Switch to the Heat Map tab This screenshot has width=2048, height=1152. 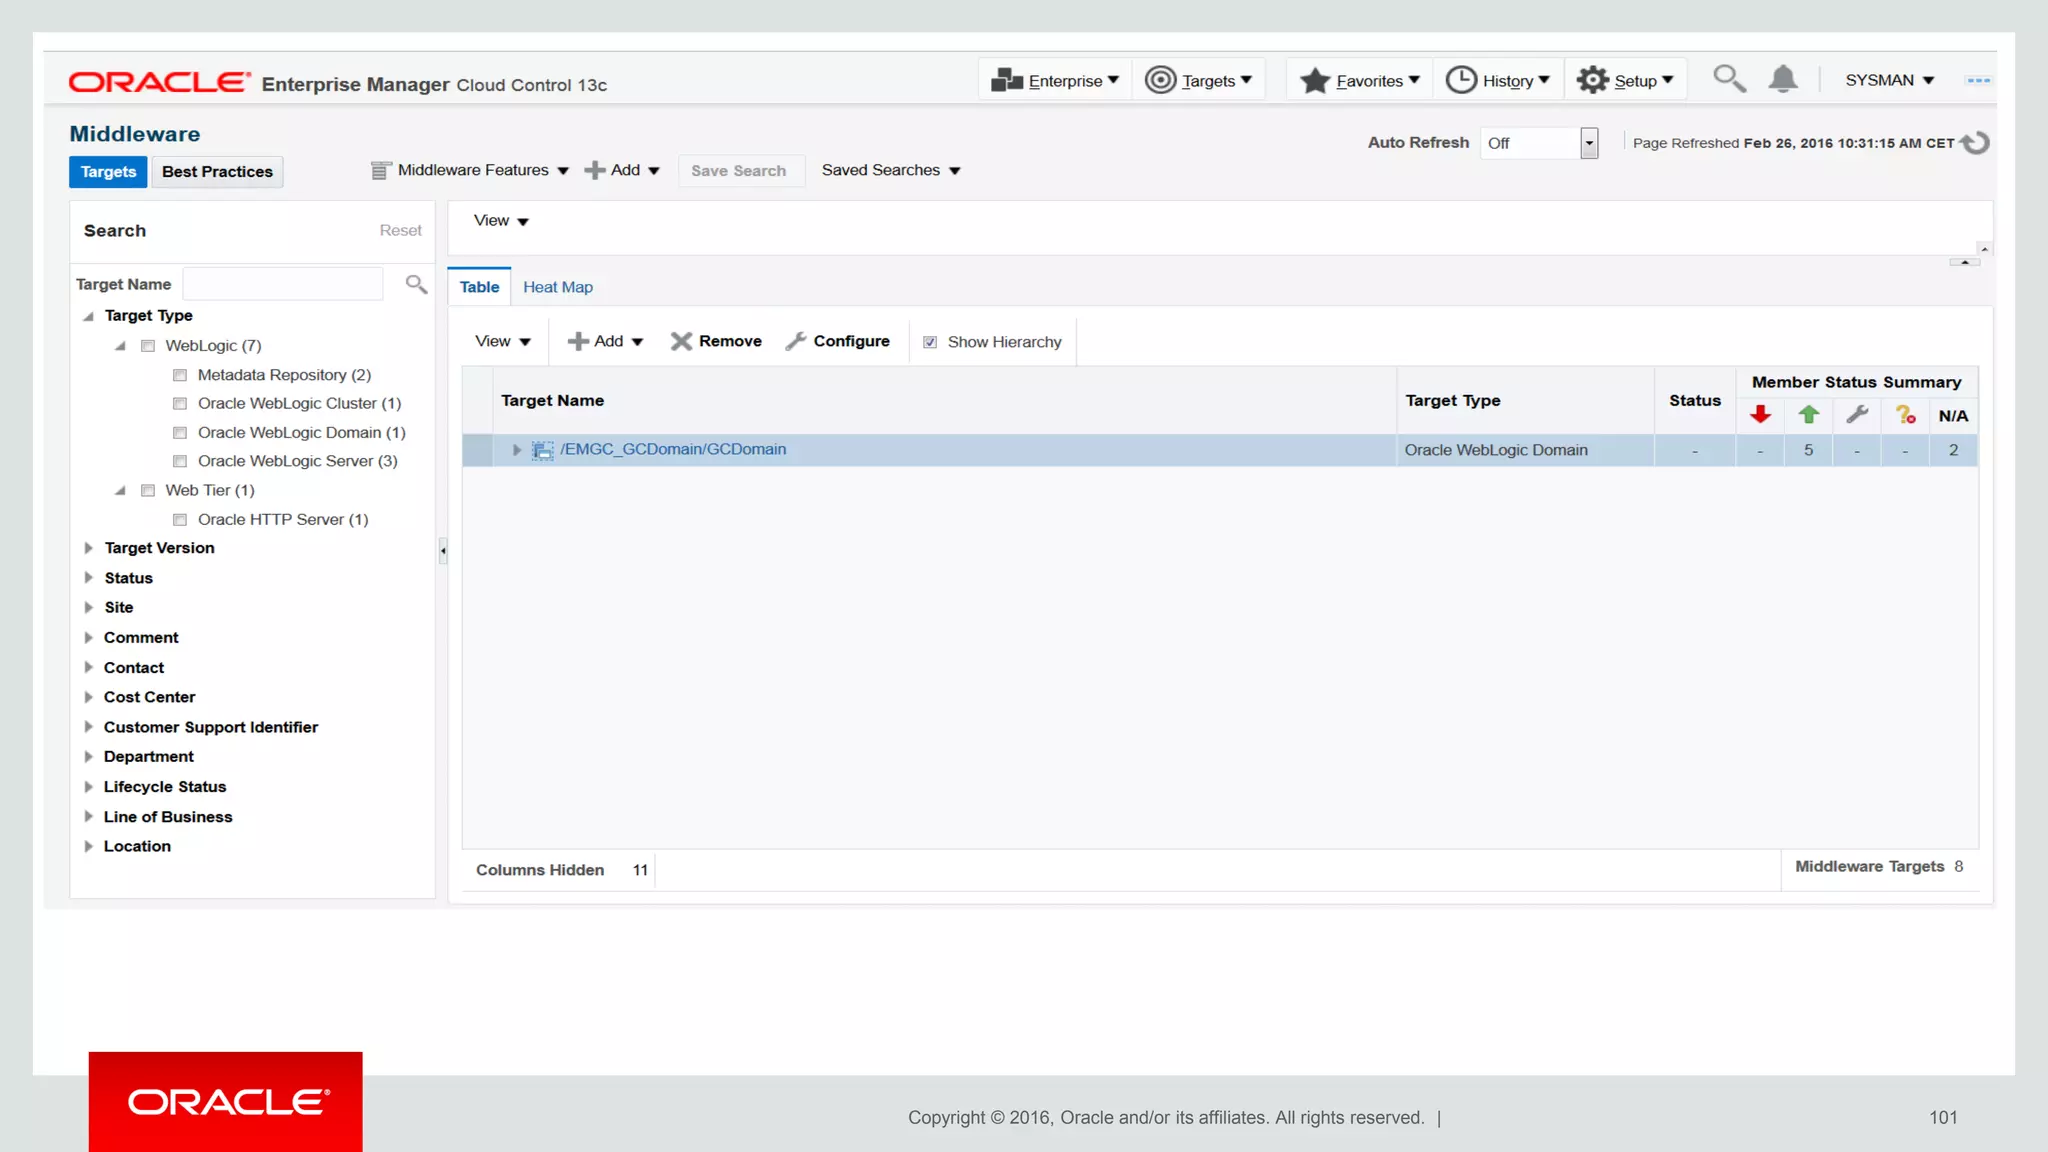pos(558,287)
